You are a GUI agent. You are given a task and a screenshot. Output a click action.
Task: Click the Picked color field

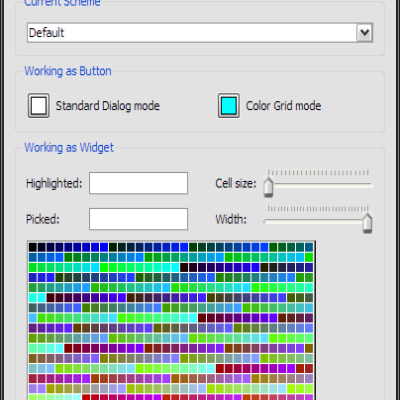tap(138, 219)
